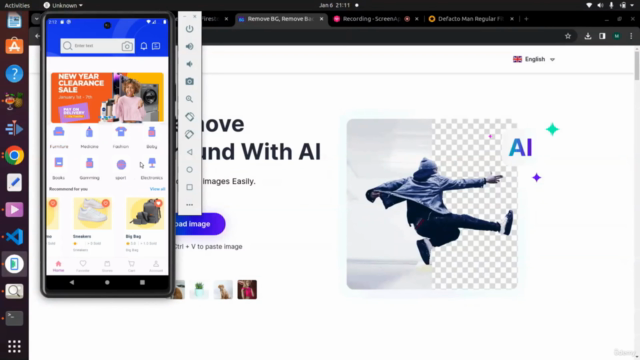Click Upload image button on webpage
The image size is (640, 360).
(200, 224)
